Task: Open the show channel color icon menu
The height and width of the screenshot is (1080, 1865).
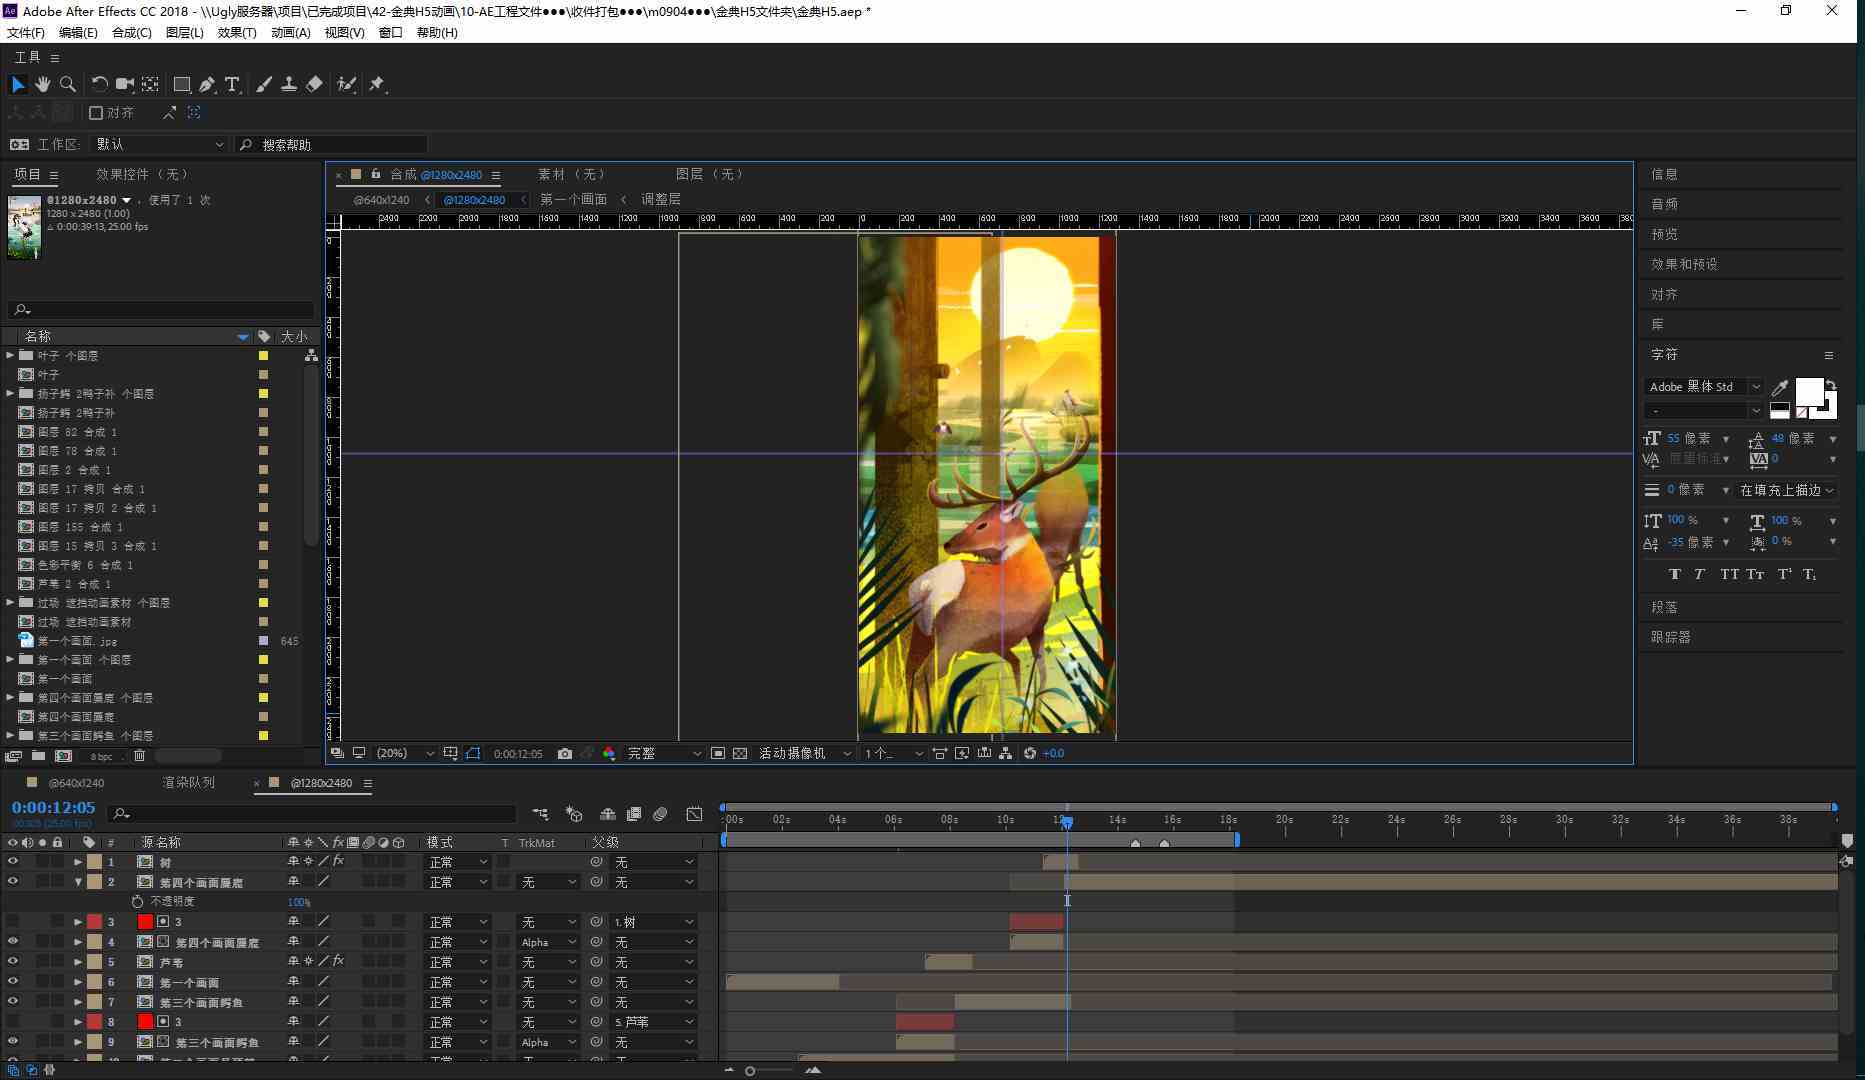Action: [609, 754]
